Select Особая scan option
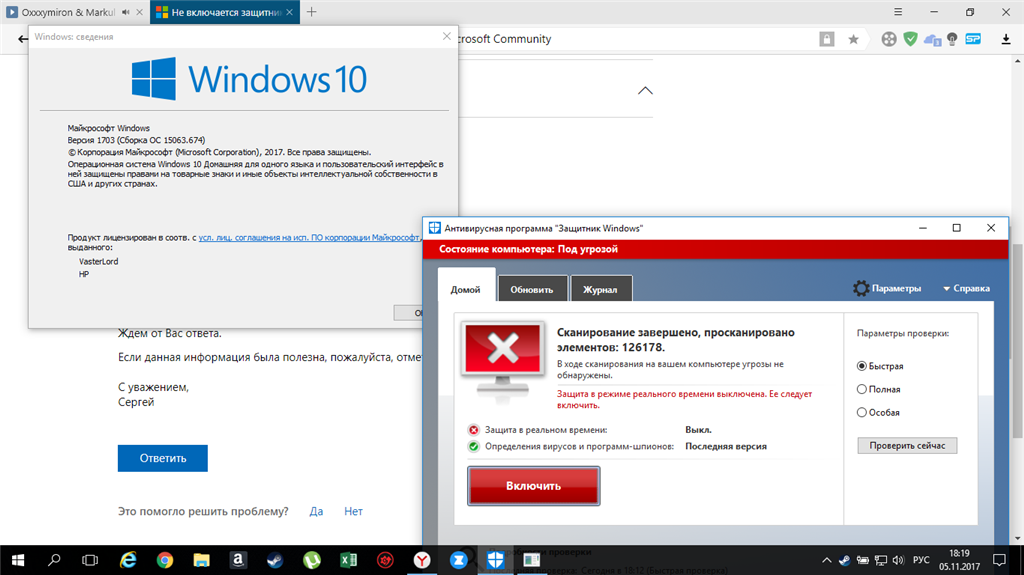This screenshot has width=1024, height=575. [878, 412]
